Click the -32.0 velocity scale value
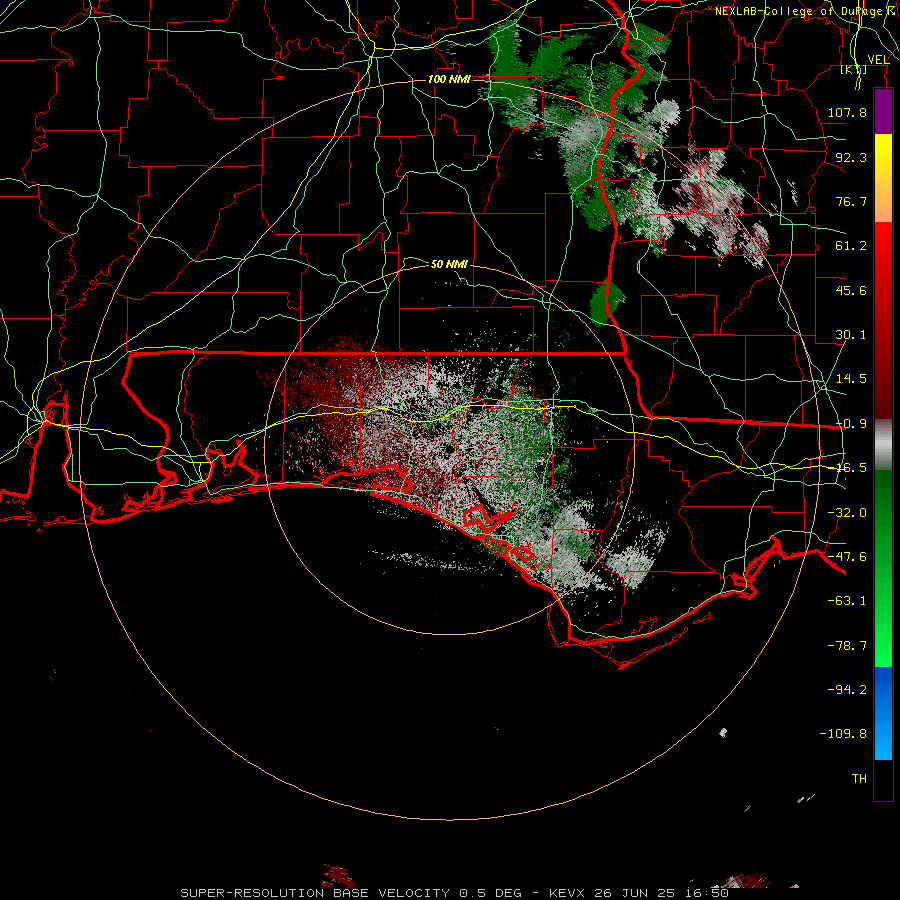900x900 pixels. pos(847,513)
